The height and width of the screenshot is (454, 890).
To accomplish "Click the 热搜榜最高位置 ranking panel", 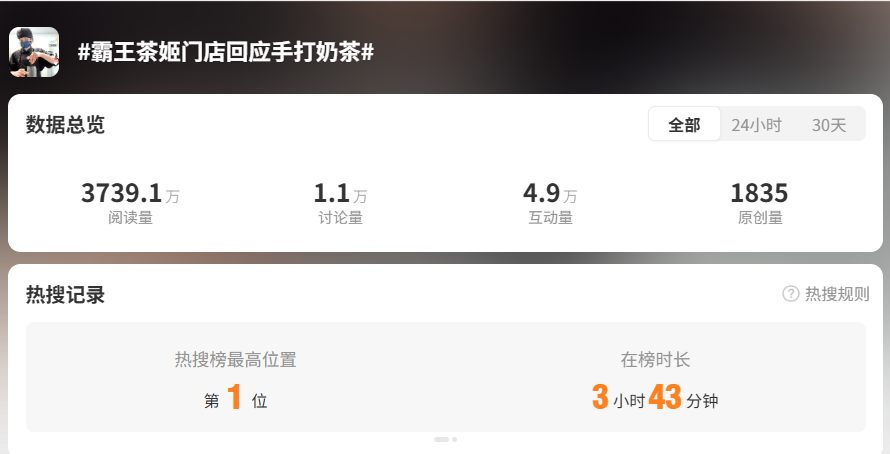I will 236,379.
